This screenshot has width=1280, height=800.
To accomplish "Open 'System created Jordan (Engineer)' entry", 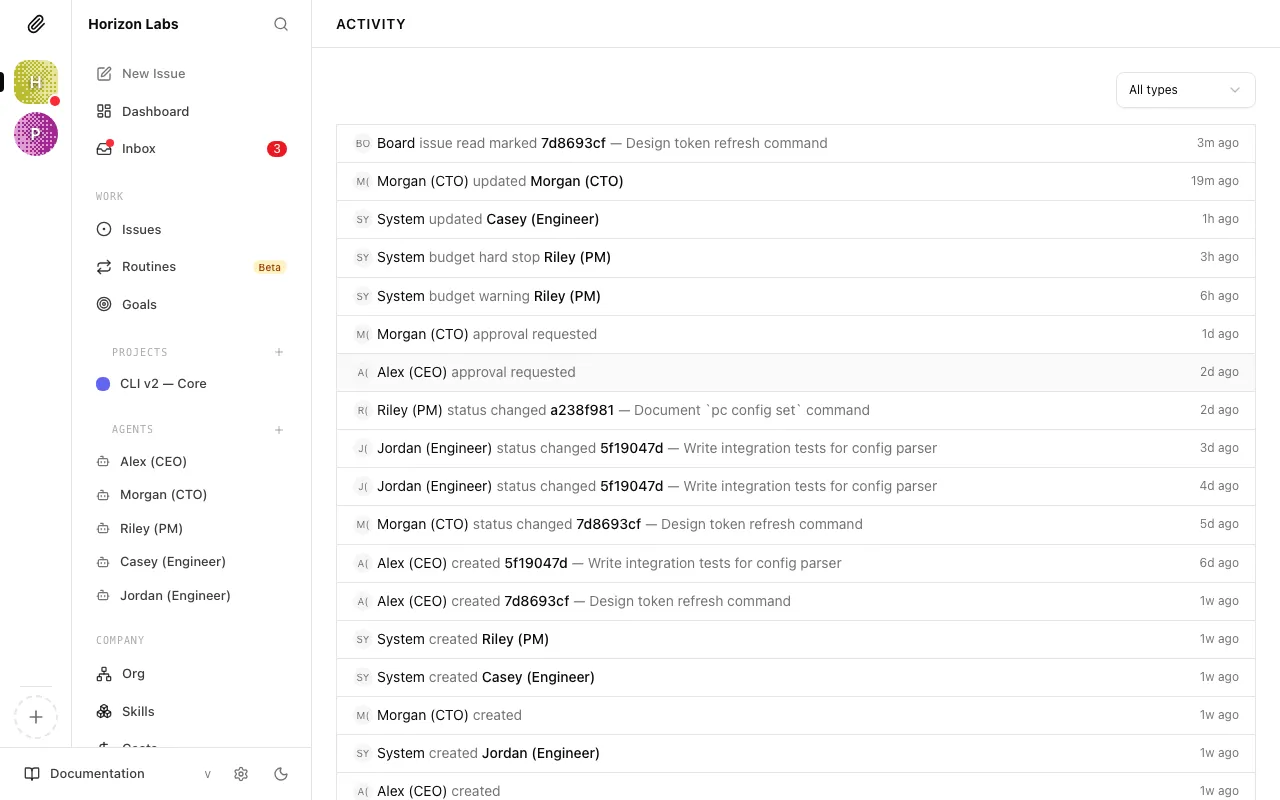I will pos(796,753).
